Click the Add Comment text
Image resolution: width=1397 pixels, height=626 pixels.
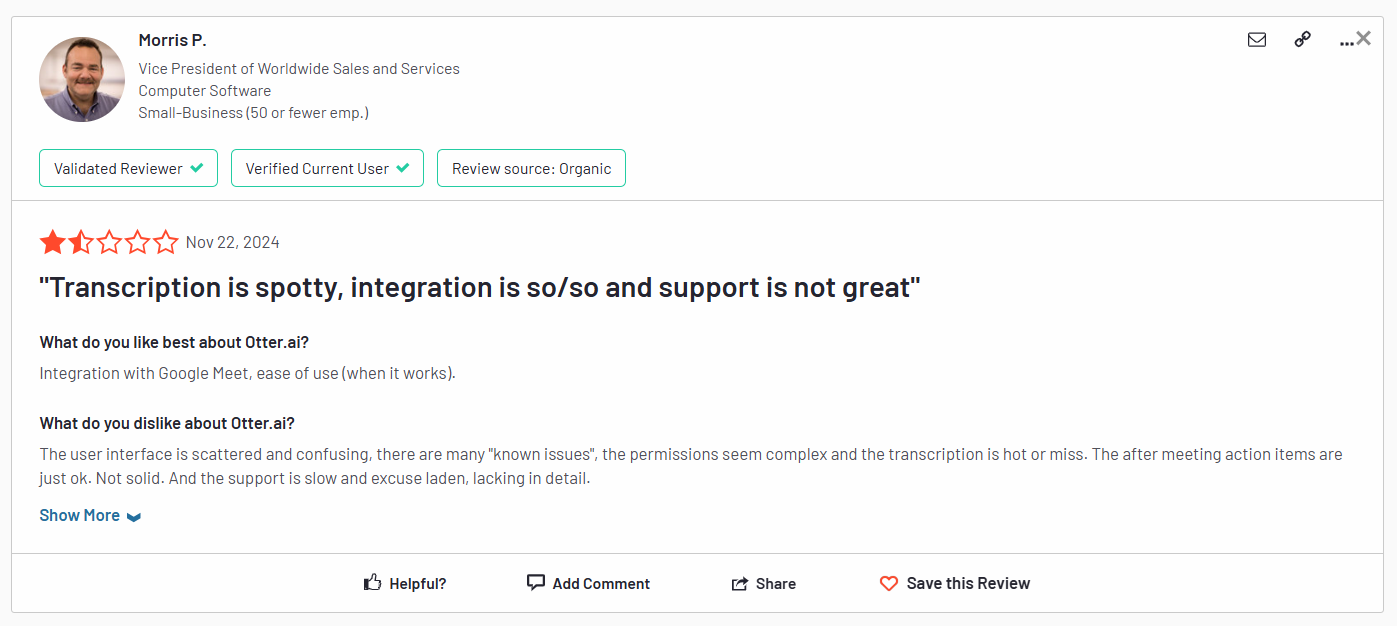click(x=601, y=584)
